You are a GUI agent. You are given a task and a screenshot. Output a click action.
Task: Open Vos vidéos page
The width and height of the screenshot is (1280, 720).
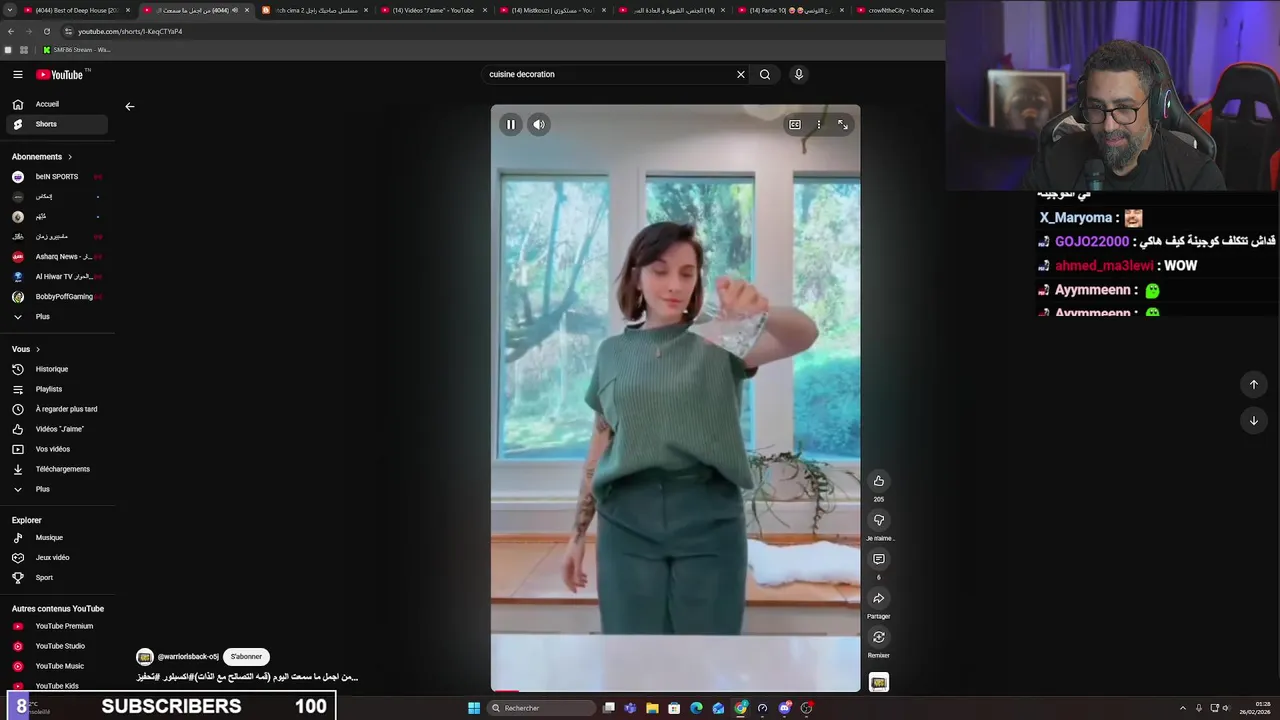[x=57, y=449]
